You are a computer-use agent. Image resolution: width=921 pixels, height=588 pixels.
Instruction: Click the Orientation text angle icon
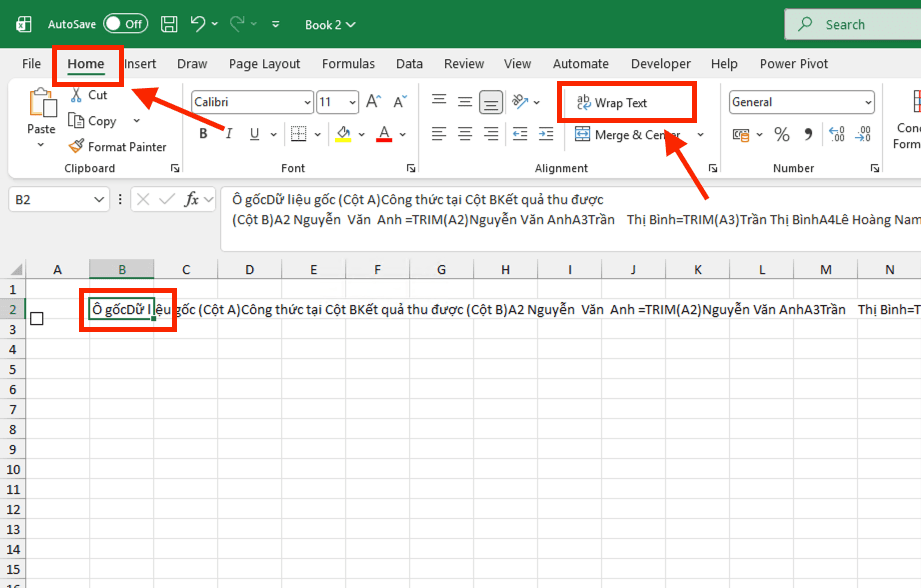point(520,102)
